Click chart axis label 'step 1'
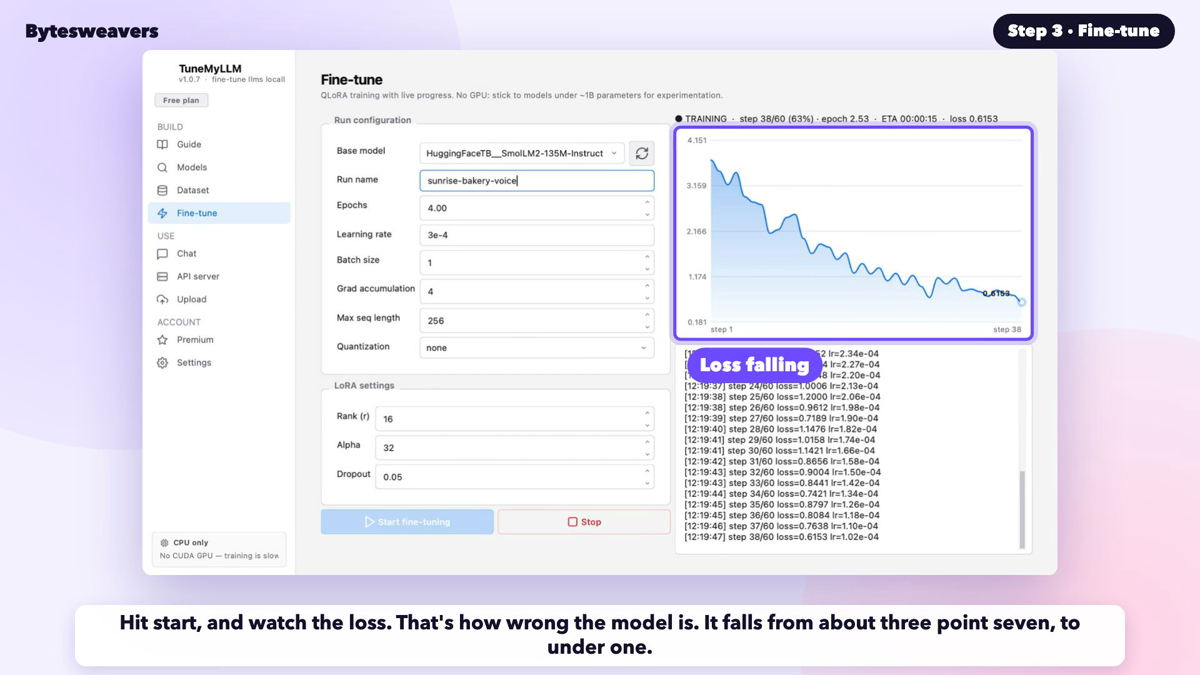The width and height of the screenshot is (1200, 675). (x=721, y=329)
